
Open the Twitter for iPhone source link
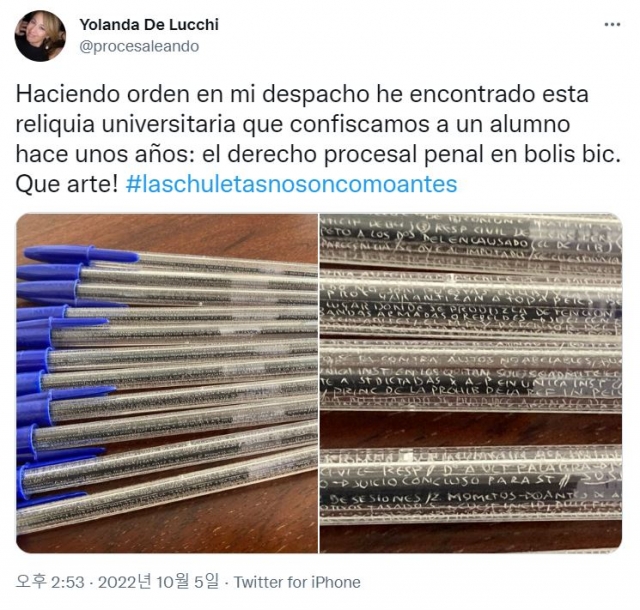[x=297, y=582]
